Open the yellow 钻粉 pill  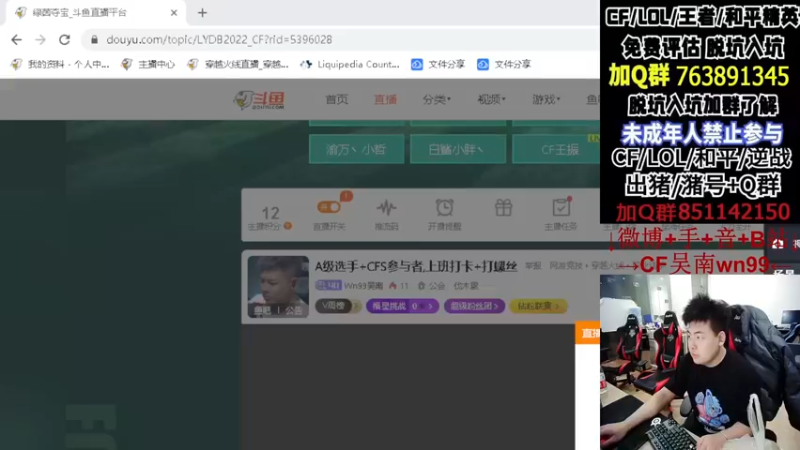pyautogui.click(x=538, y=306)
